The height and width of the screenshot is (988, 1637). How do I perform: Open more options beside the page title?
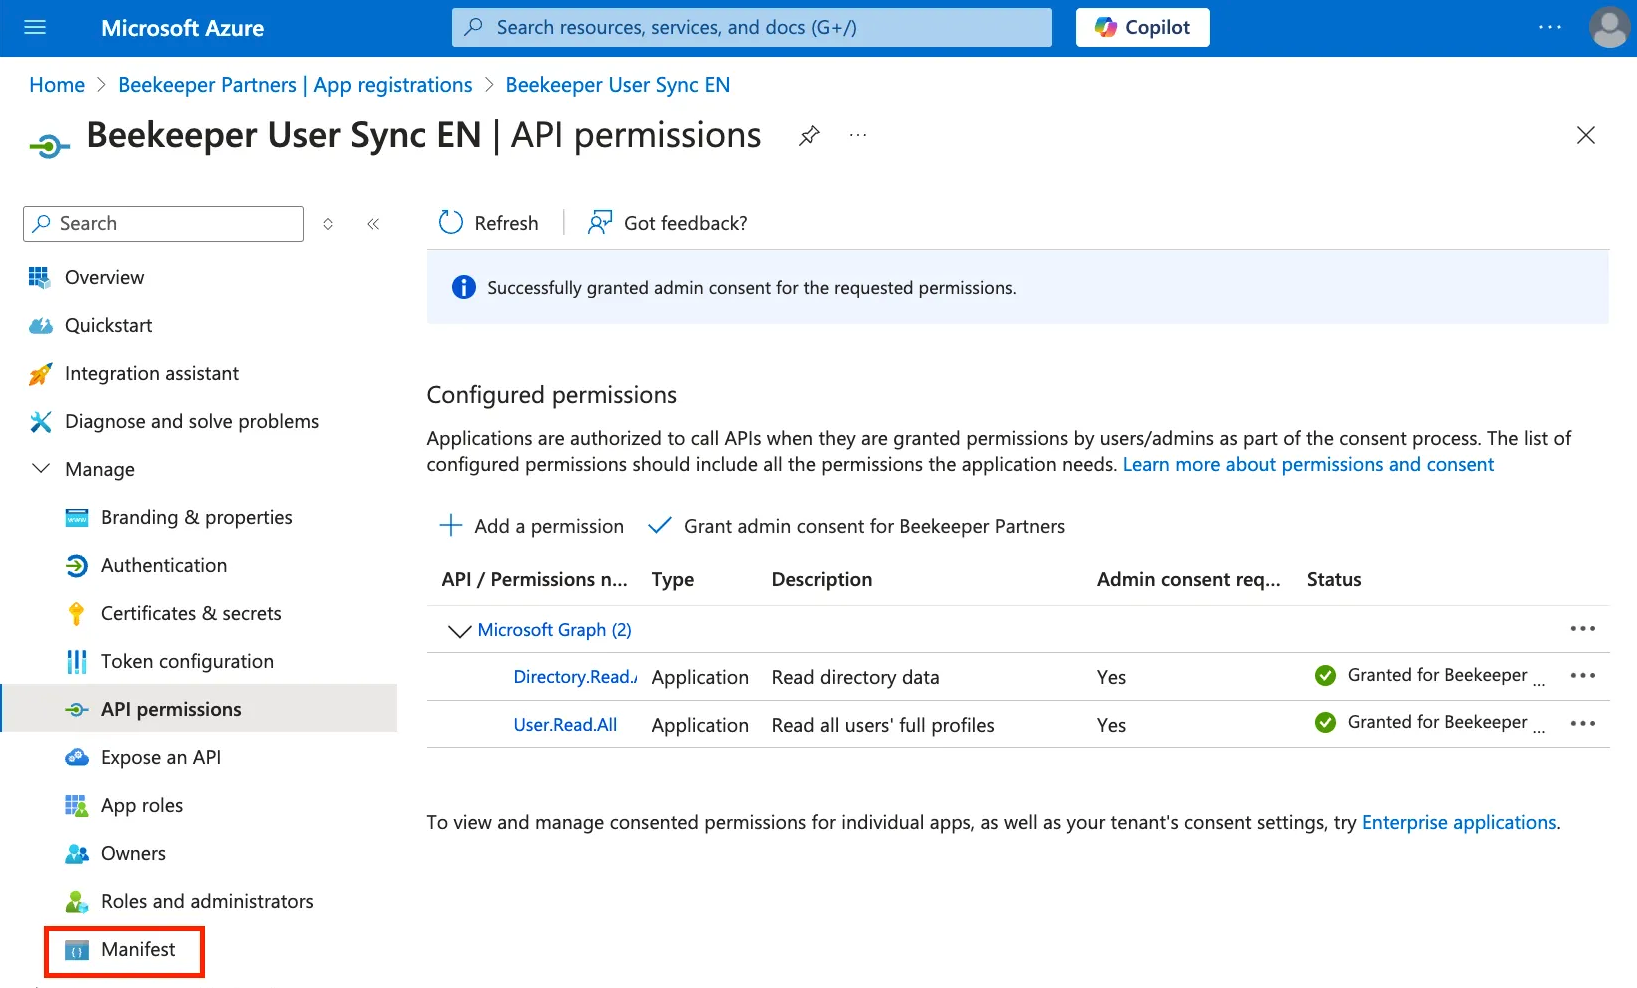click(x=858, y=135)
